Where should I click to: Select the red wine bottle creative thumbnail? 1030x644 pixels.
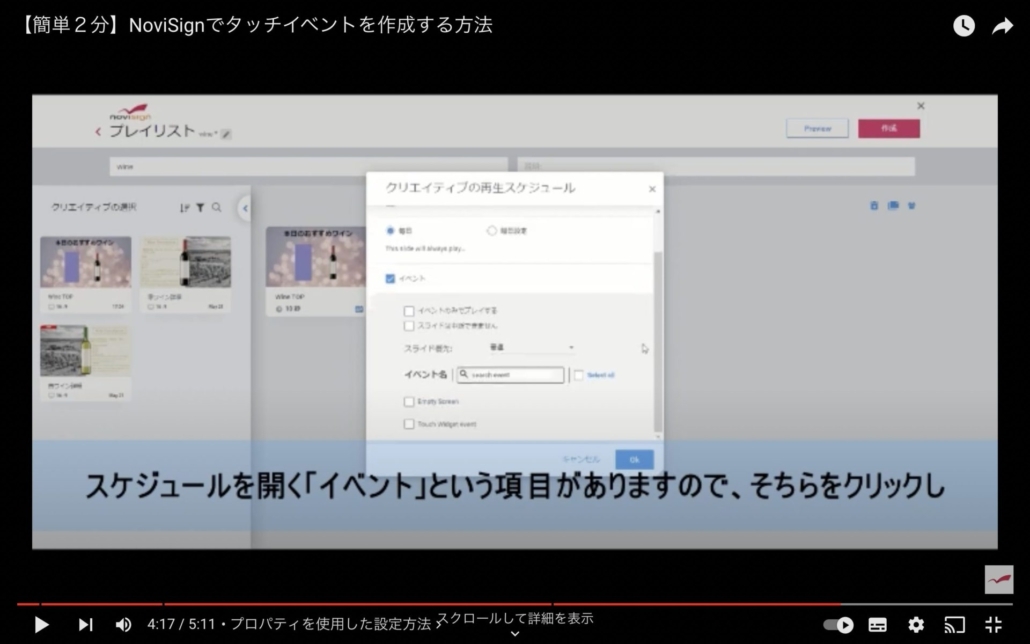186,262
